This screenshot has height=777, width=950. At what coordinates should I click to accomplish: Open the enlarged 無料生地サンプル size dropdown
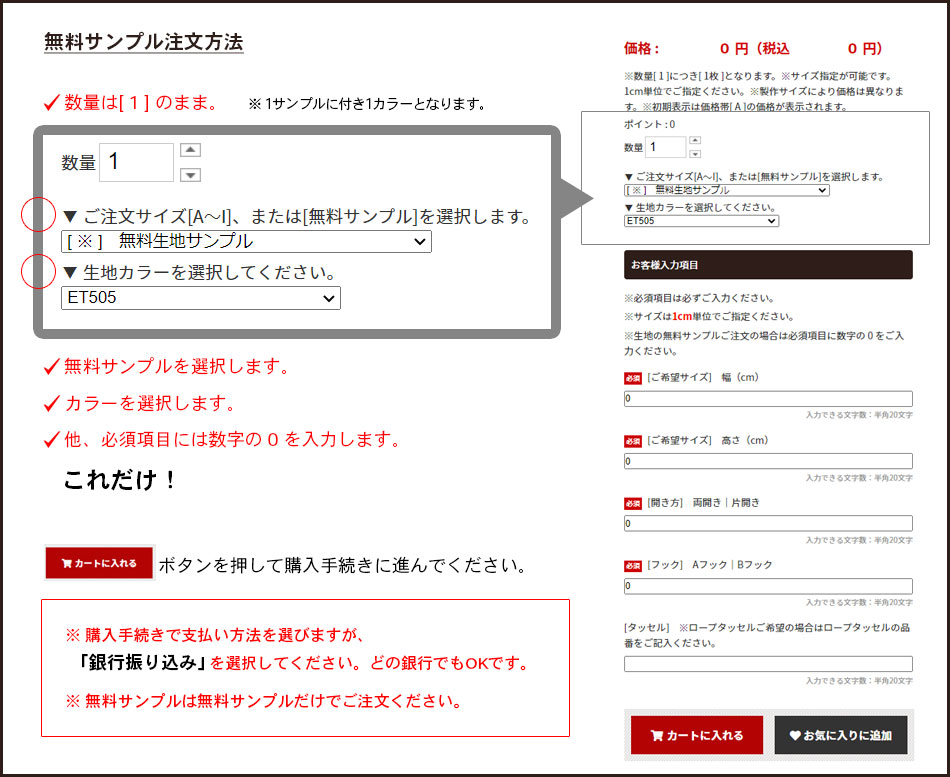[246, 241]
